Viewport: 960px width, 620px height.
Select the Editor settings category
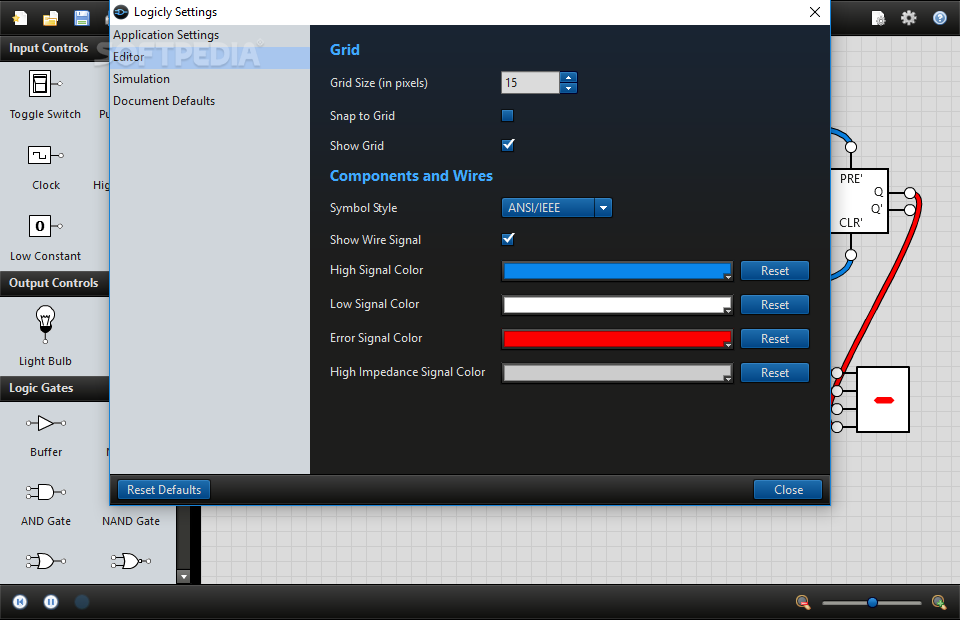210,58
